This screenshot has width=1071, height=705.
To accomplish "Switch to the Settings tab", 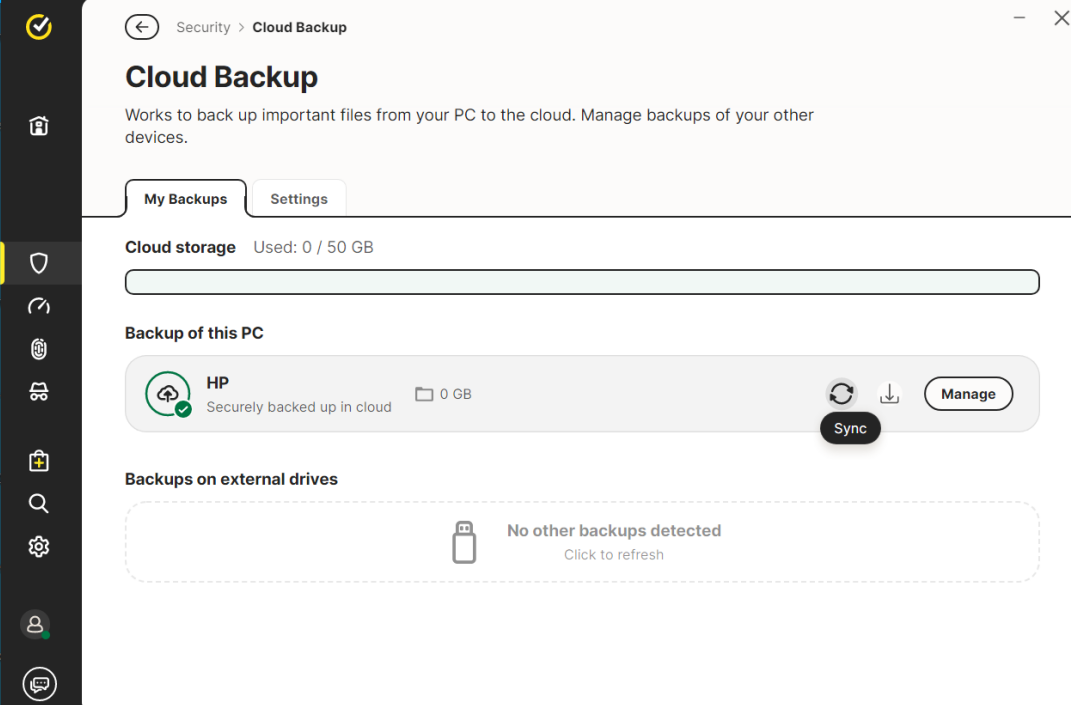I will tap(299, 199).
